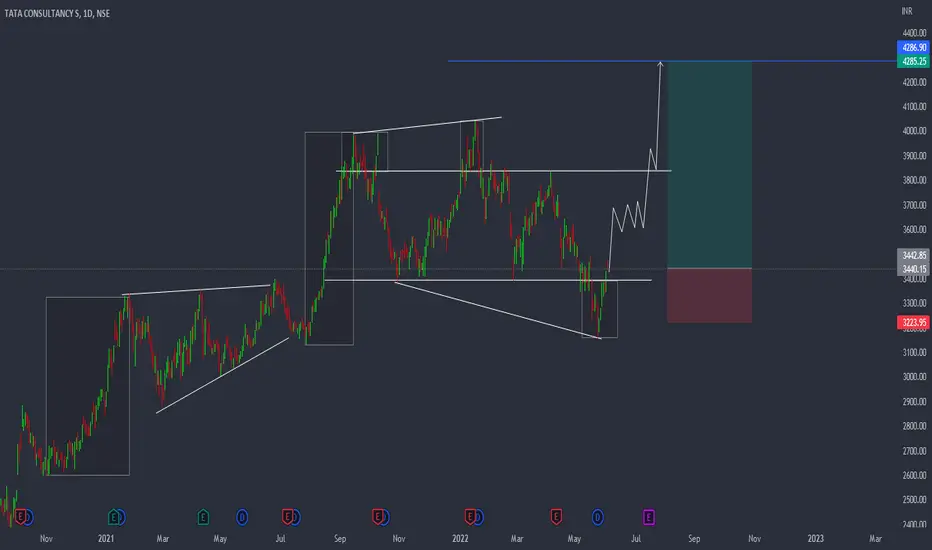Click the red earnings E marker between Sep and Nov 2021

(x=377, y=517)
